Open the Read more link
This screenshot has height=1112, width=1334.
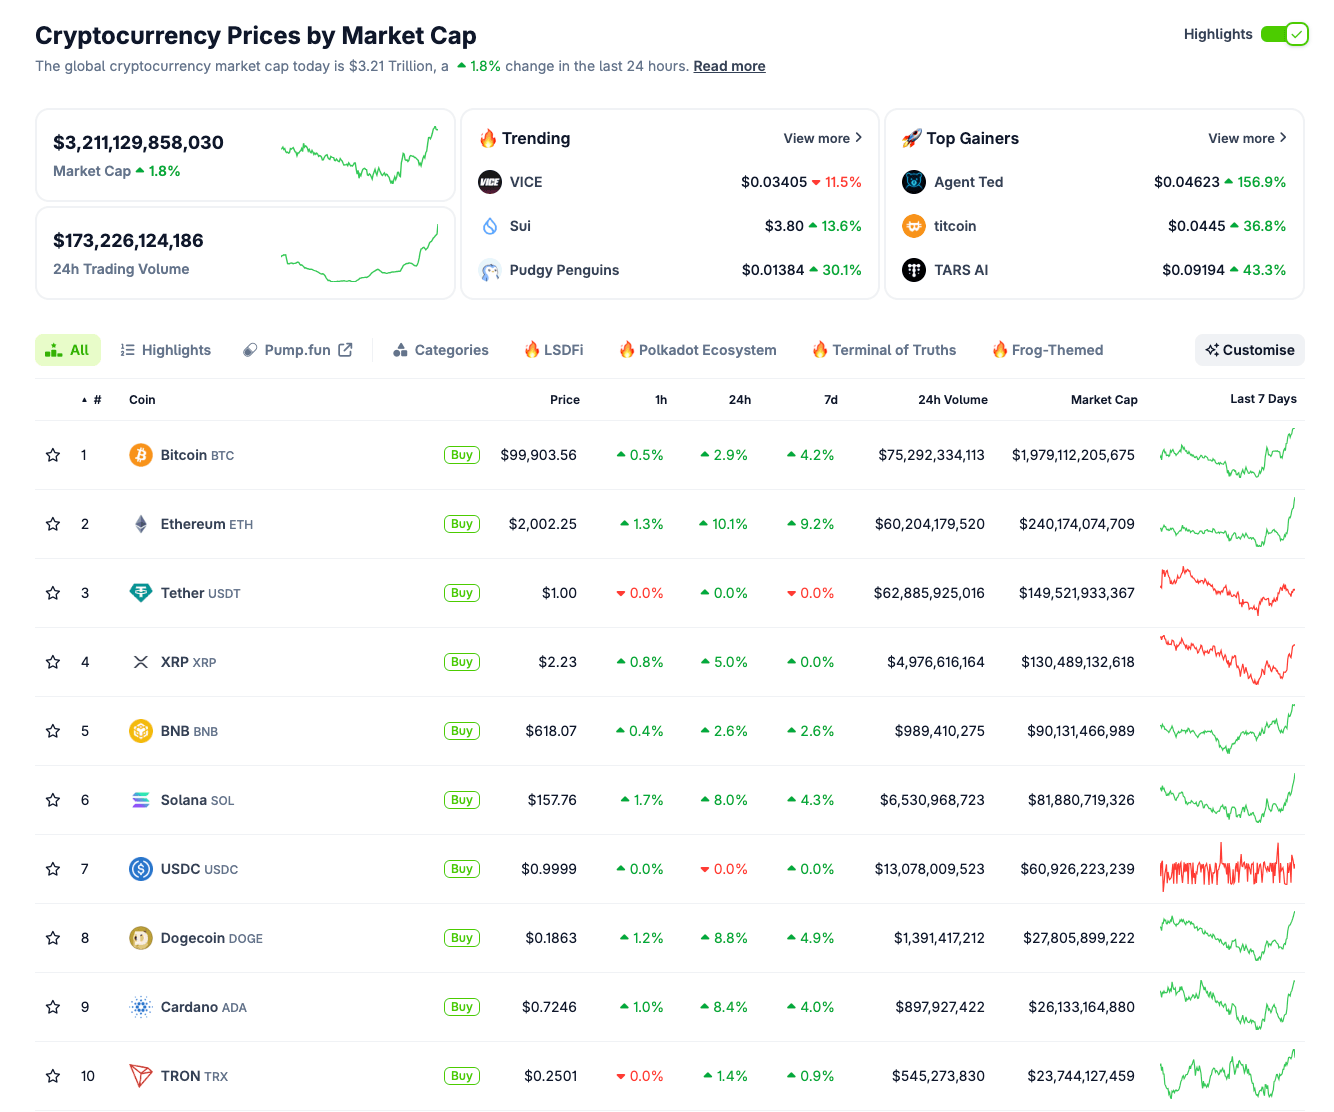coord(729,66)
